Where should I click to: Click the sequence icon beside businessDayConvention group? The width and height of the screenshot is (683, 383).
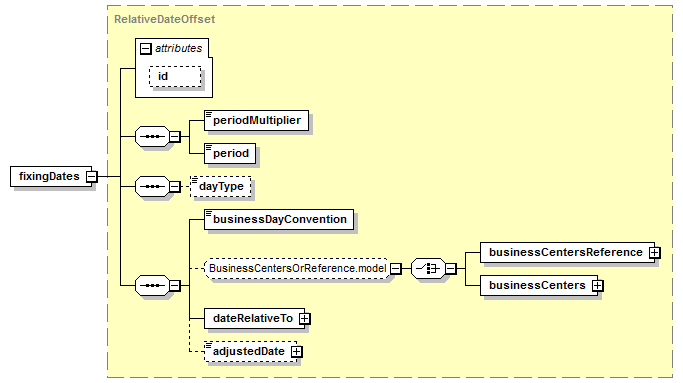[152, 286]
